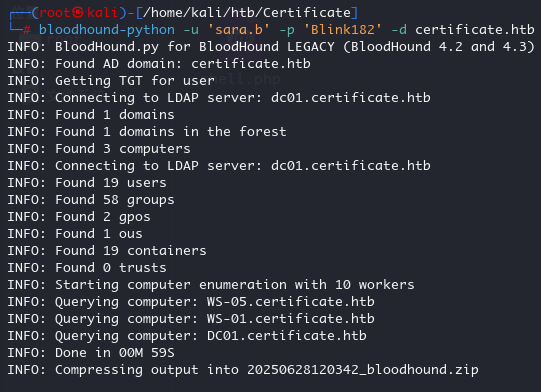
Task: Click the bloodhound-python command text
Action: (107, 30)
